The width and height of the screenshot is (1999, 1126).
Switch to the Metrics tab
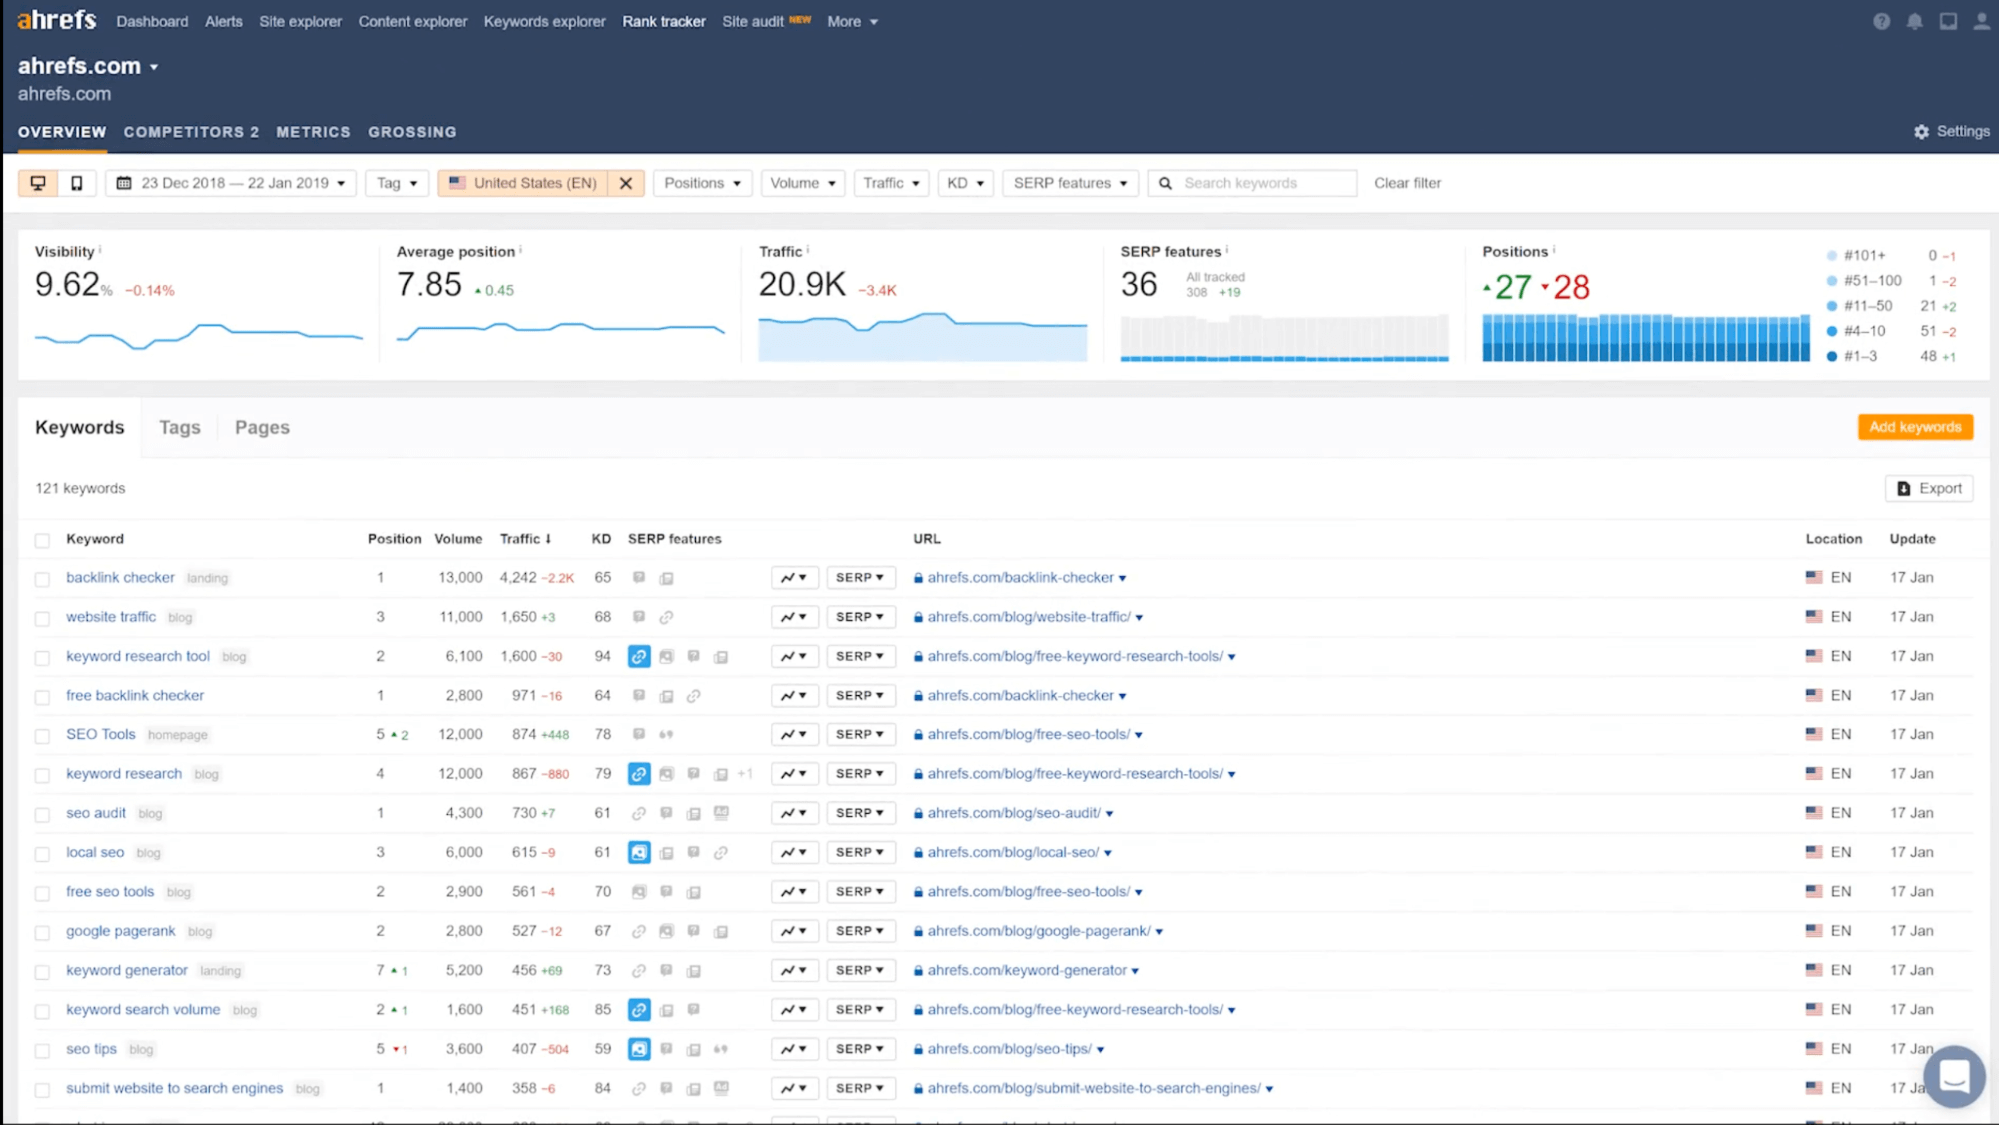pyautogui.click(x=313, y=132)
